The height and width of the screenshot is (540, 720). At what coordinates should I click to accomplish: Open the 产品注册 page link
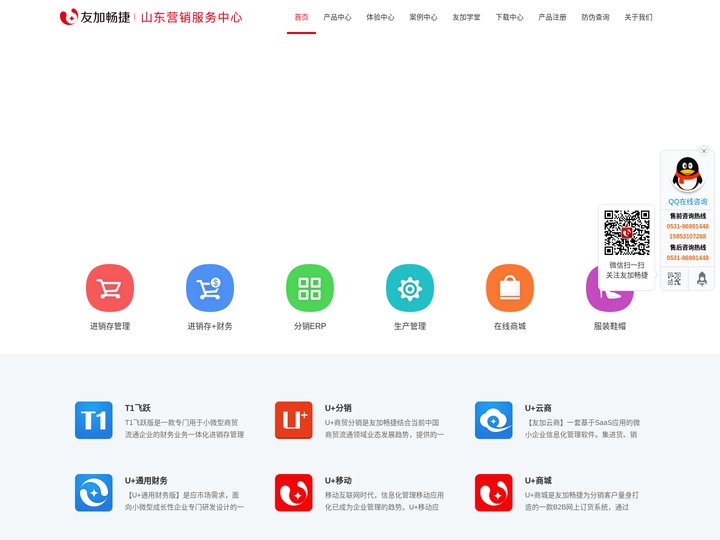point(552,17)
